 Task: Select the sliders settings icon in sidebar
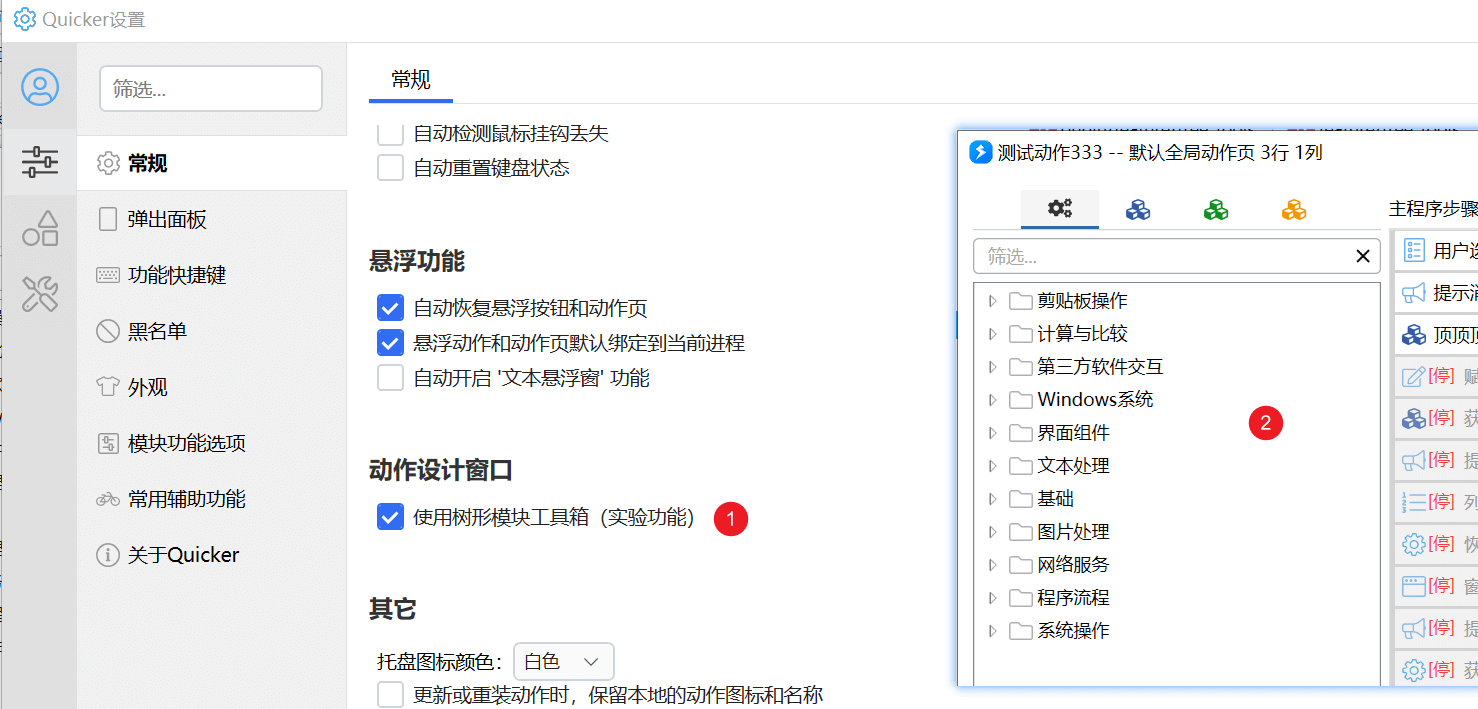40,161
